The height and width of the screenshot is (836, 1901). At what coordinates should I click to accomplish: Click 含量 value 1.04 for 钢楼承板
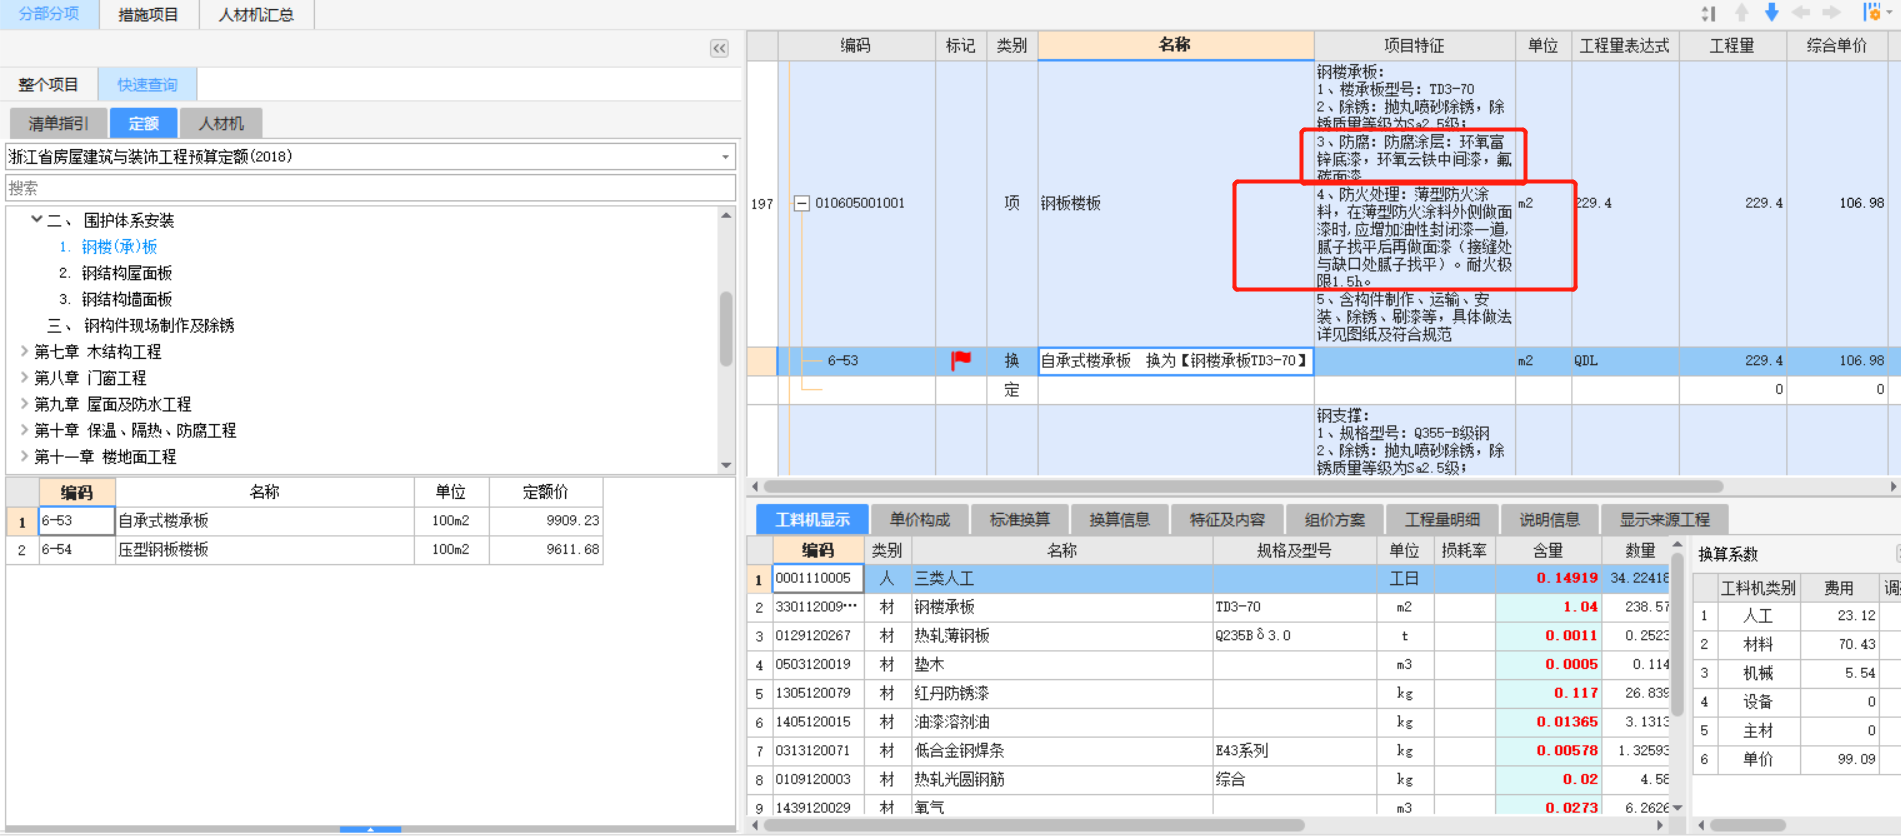point(1548,607)
